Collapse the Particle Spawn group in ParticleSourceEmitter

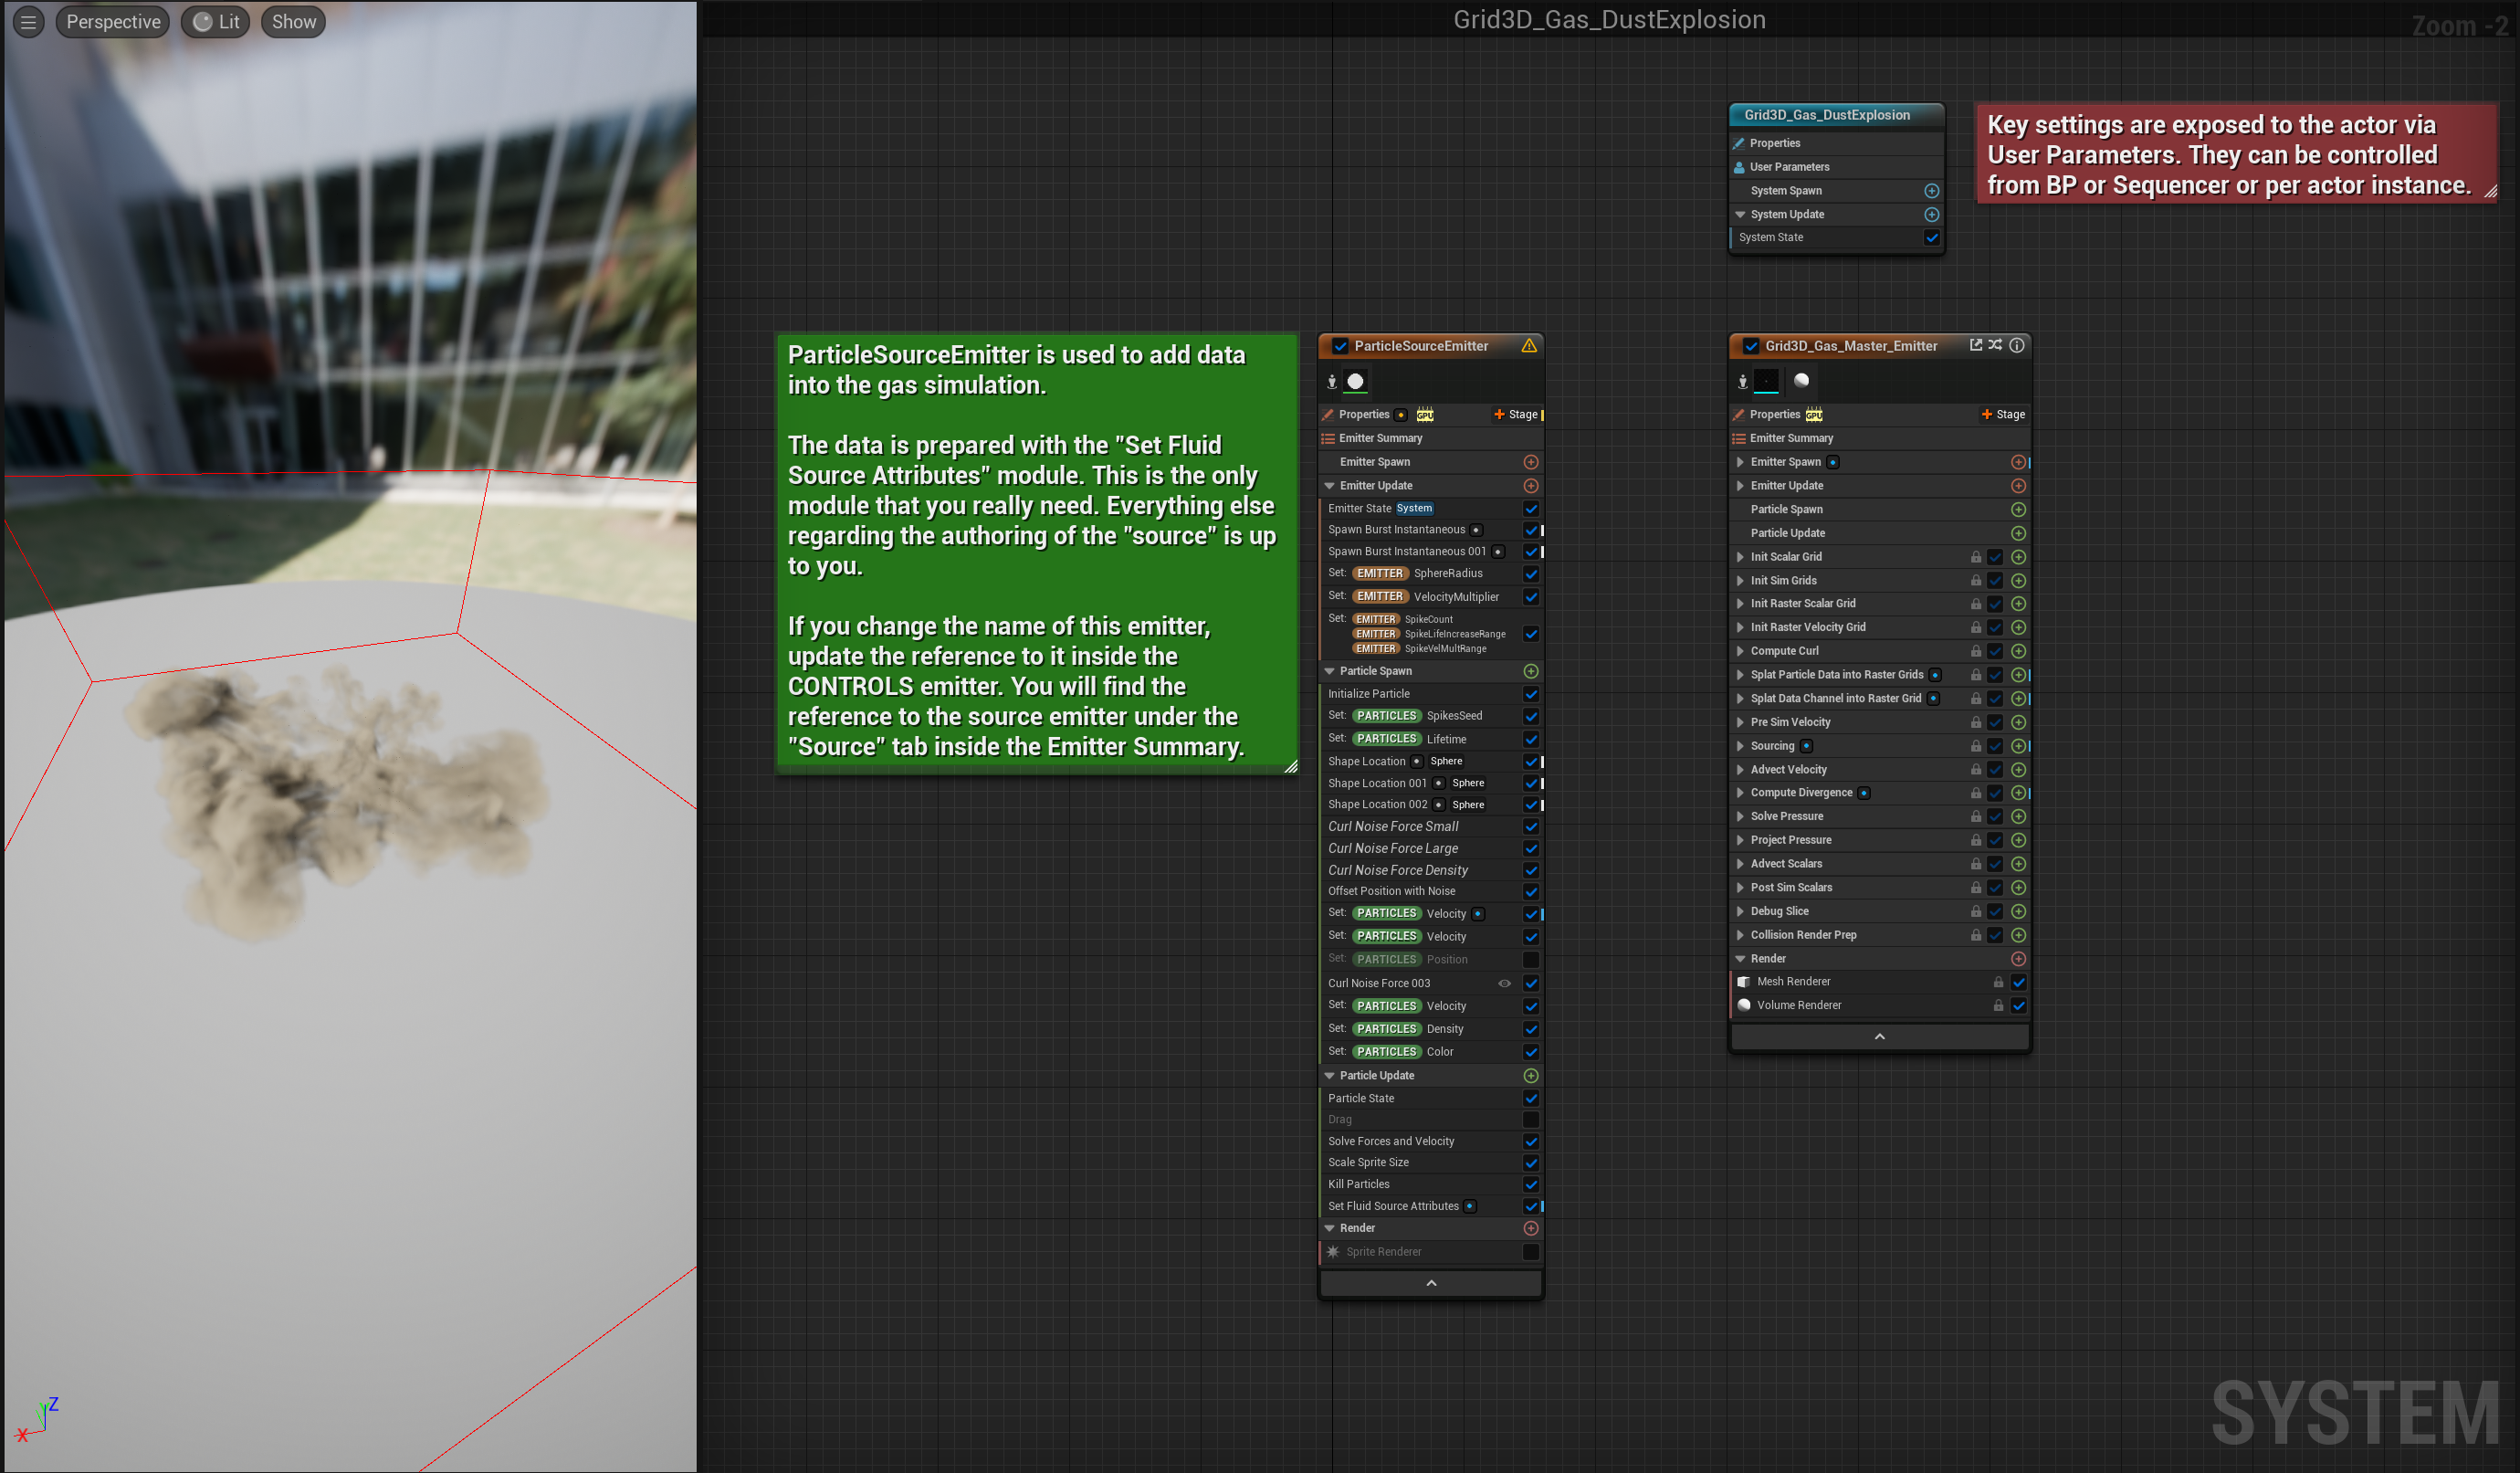coord(1329,672)
